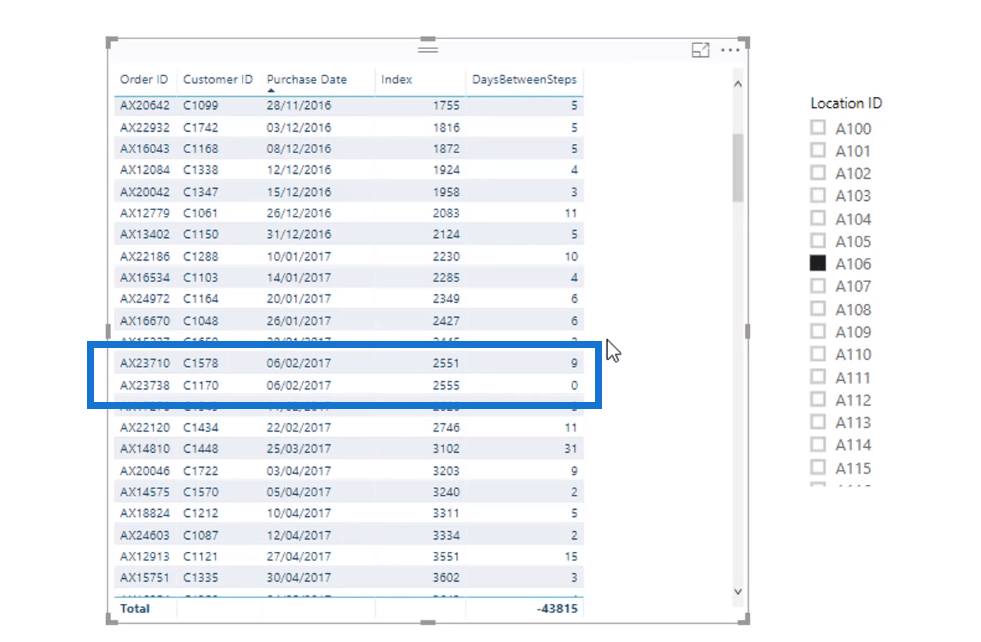Viewport: 981px width, 642px height.
Task: Check the A104 location checkbox
Action: [x=818, y=218]
